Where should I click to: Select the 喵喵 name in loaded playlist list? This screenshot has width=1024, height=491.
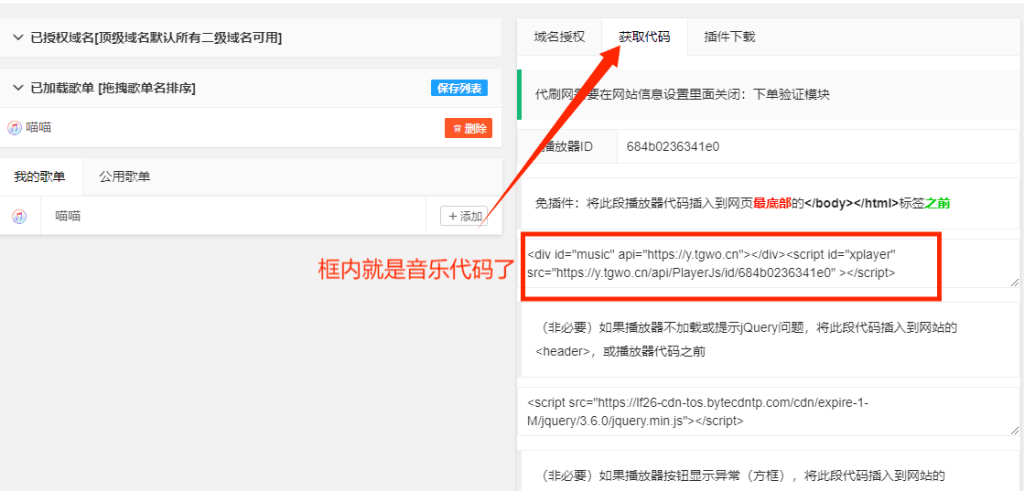(x=39, y=128)
